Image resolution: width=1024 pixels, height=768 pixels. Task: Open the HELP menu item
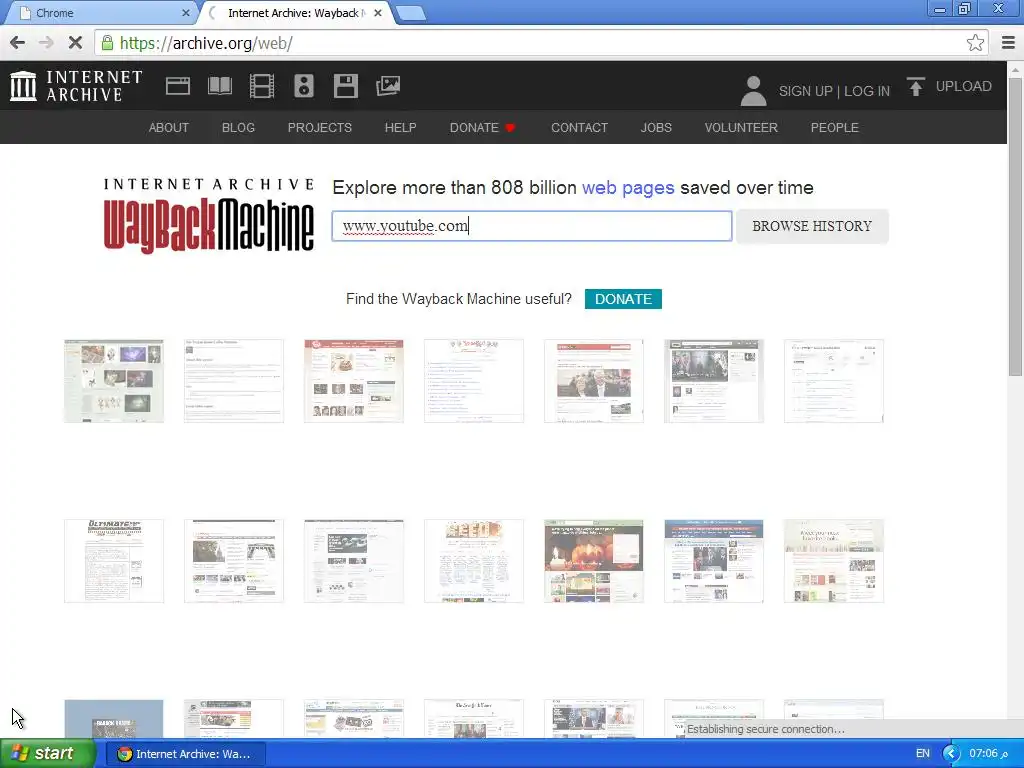[x=400, y=127]
